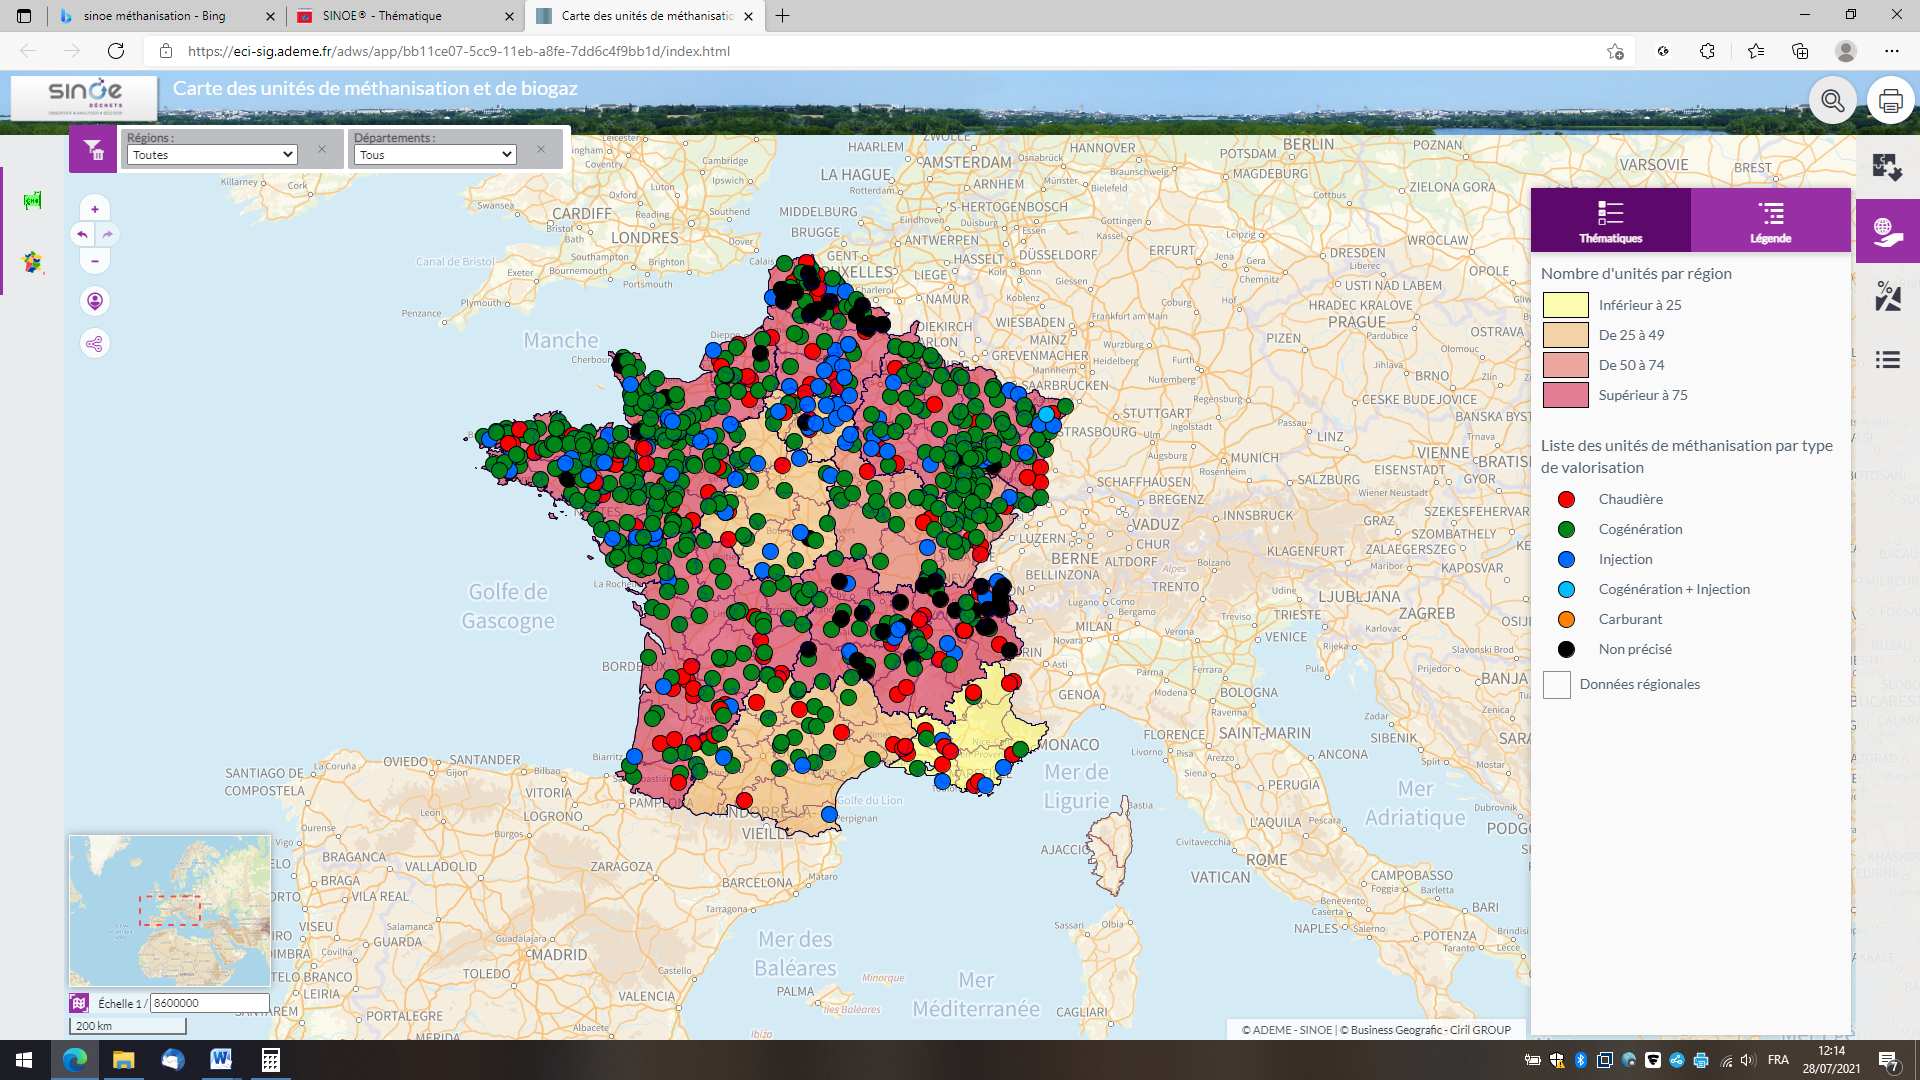The height and width of the screenshot is (1080, 1920).
Task: Zoom in with the plus button
Action: 95,209
